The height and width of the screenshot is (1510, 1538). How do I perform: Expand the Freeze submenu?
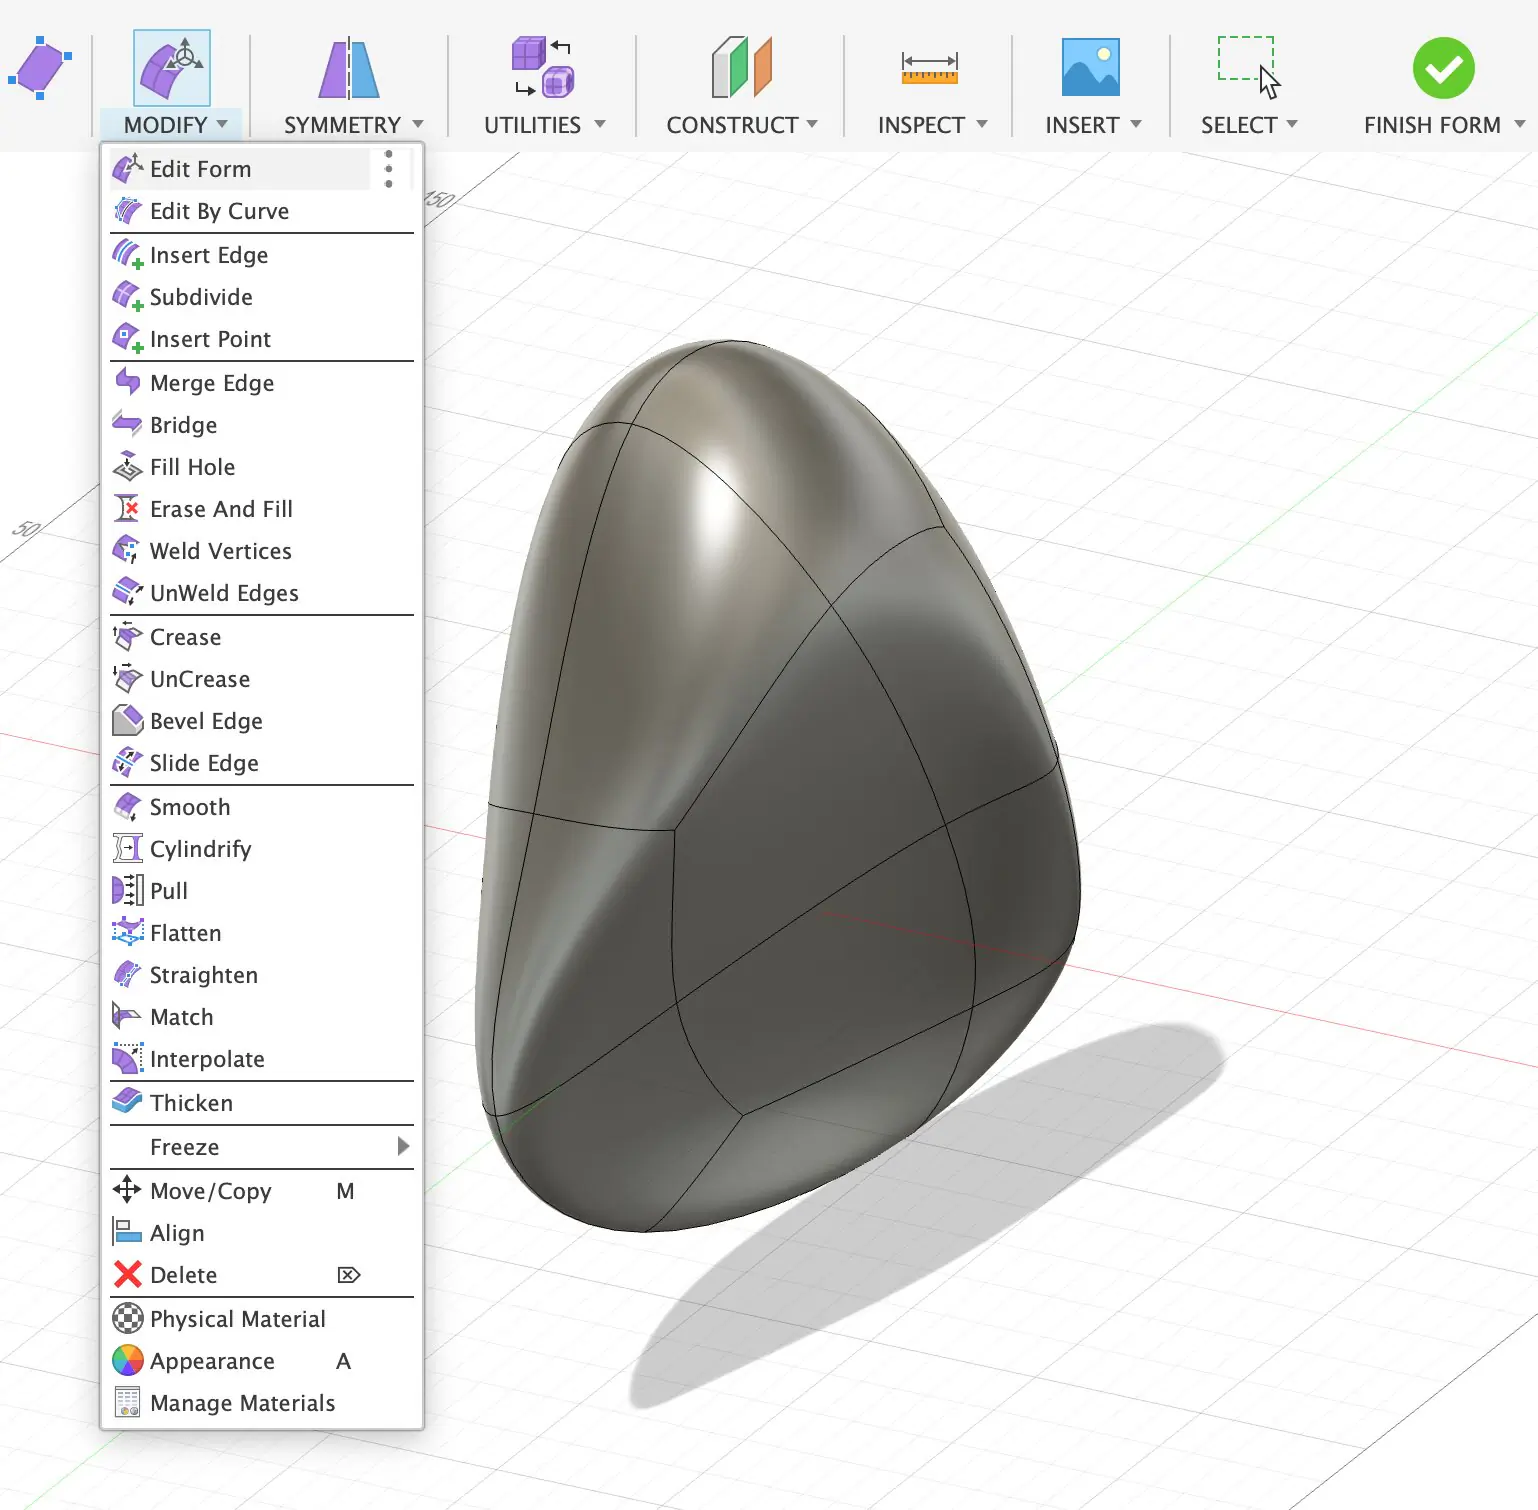click(x=184, y=1147)
